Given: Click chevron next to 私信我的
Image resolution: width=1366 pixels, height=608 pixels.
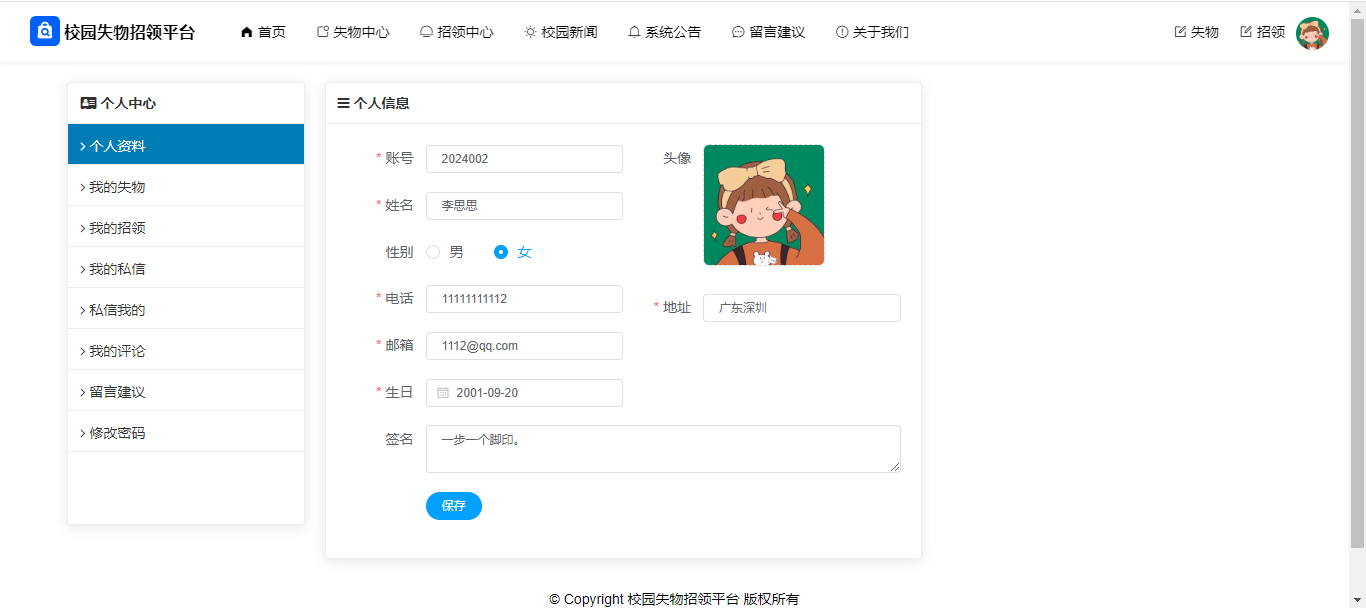Looking at the screenshot, I should (82, 310).
